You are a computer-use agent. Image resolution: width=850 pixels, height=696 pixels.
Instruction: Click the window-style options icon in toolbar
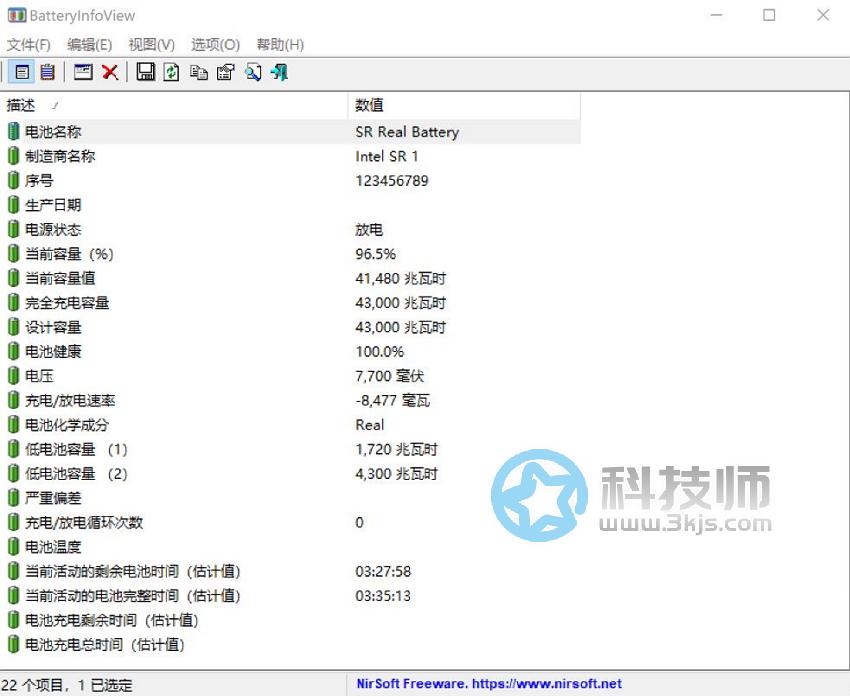point(83,72)
